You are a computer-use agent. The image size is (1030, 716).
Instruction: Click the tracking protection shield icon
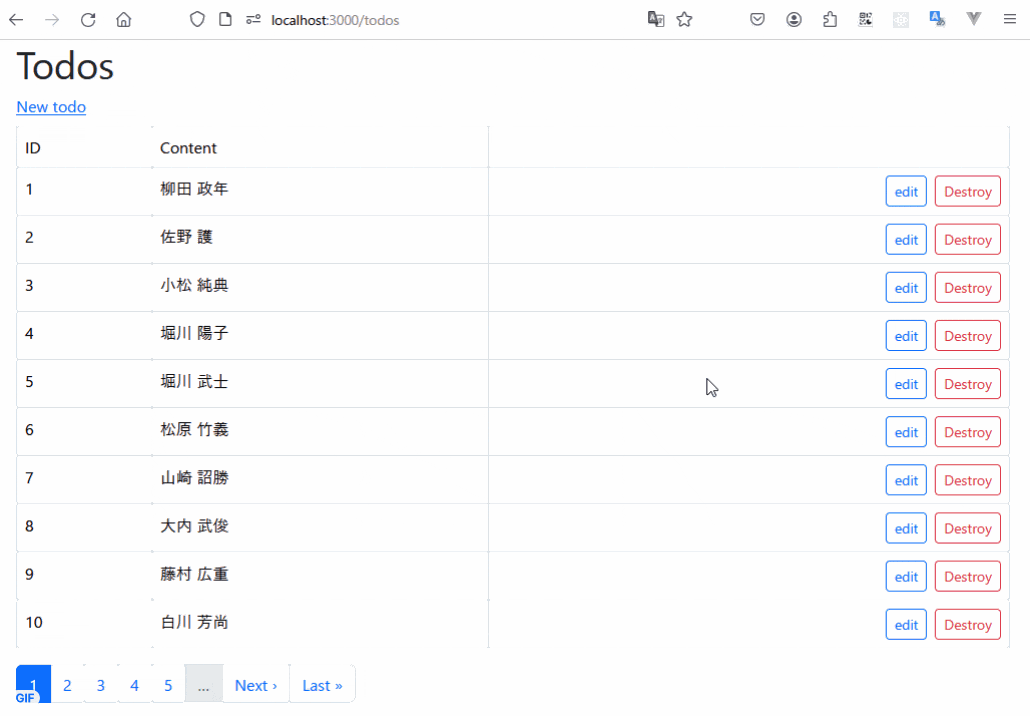click(196, 19)
